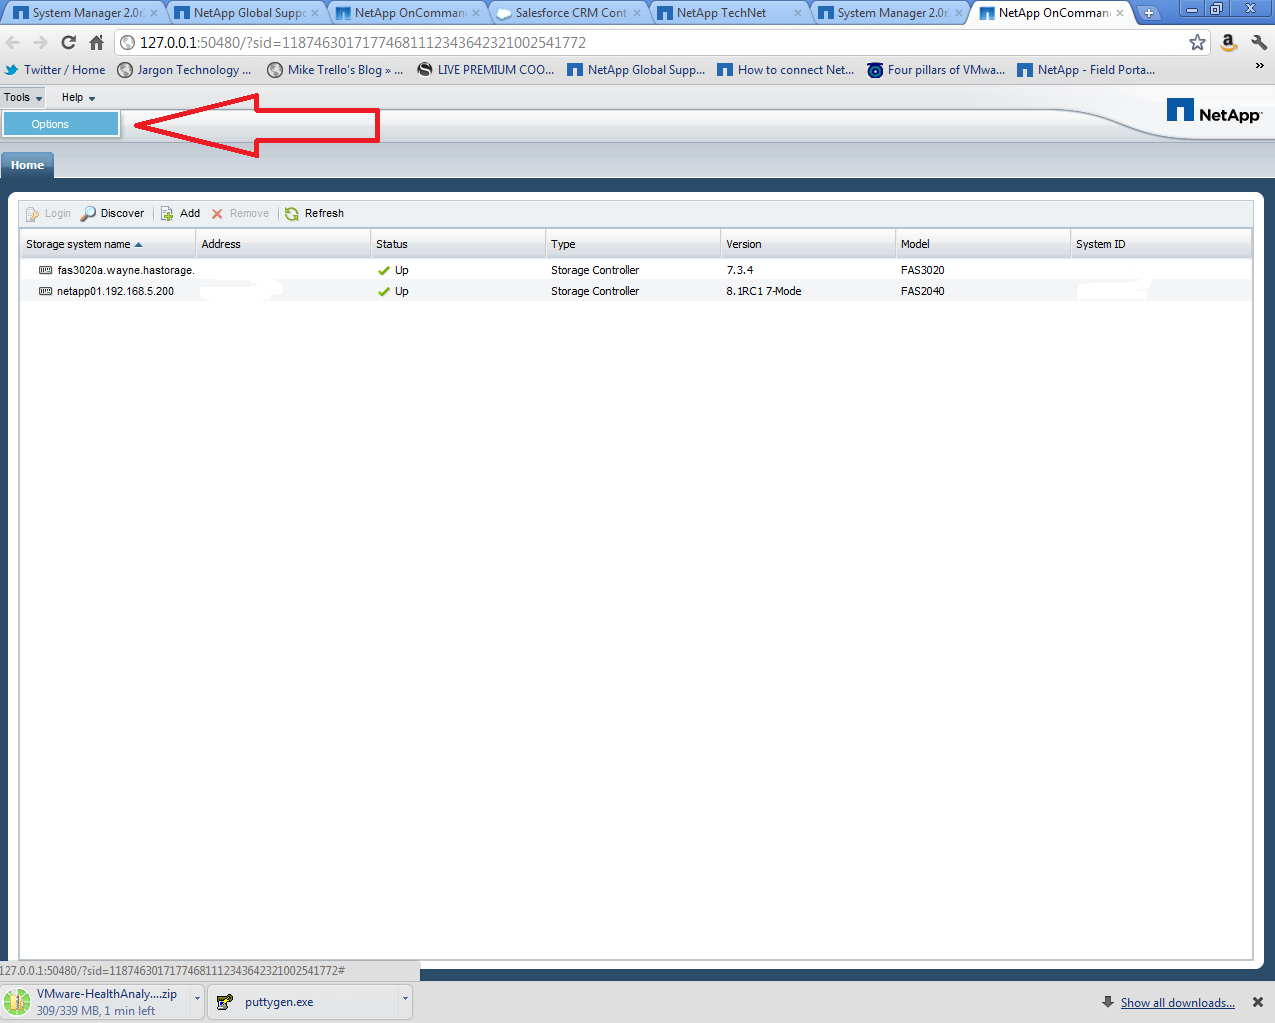1275x1023 pixels.
Task: Open Twitter / Home bookmark
Action: click(x=55, y=70)
